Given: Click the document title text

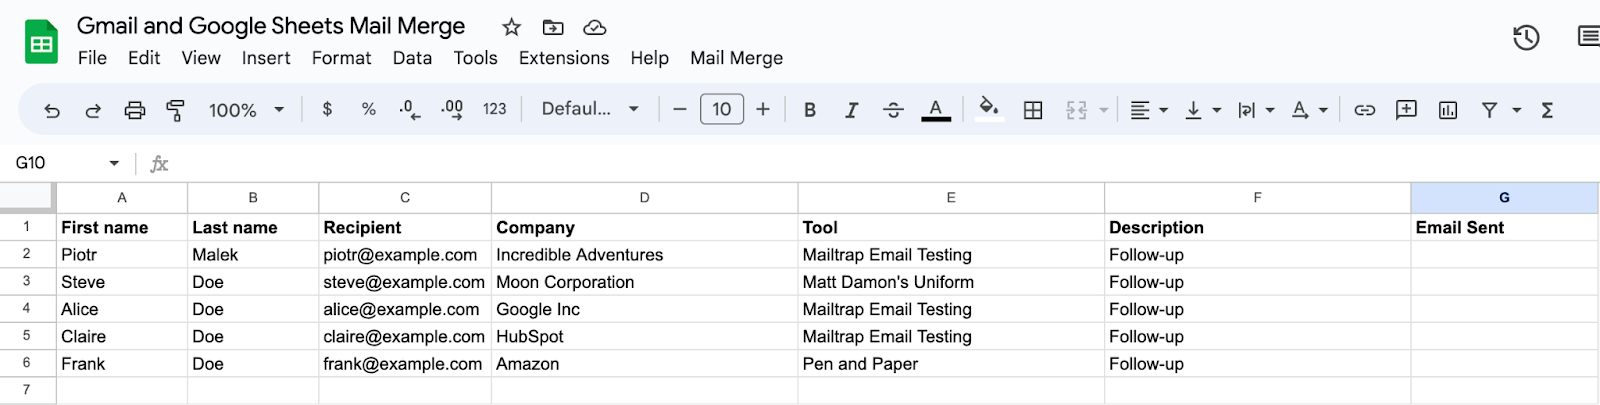Looking at the screenshot, I should (271, 26).
